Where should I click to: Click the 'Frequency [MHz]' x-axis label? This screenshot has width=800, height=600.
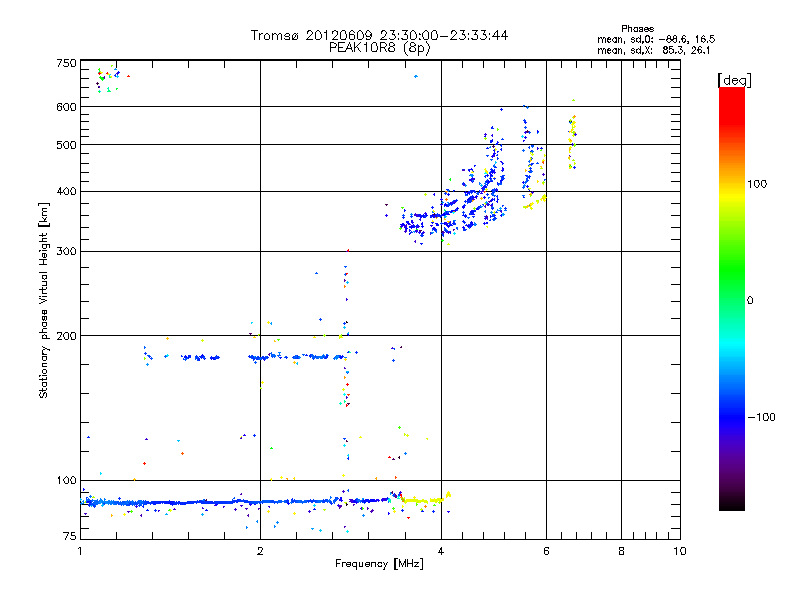point(379,564)
